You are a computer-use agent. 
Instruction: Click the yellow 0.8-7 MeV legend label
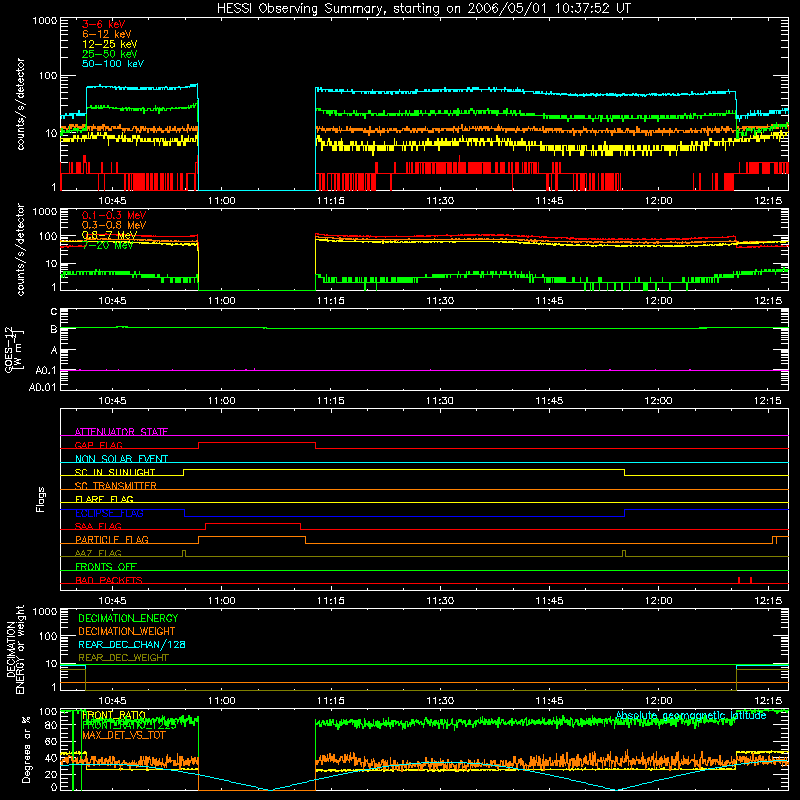[x=109, y=235]
